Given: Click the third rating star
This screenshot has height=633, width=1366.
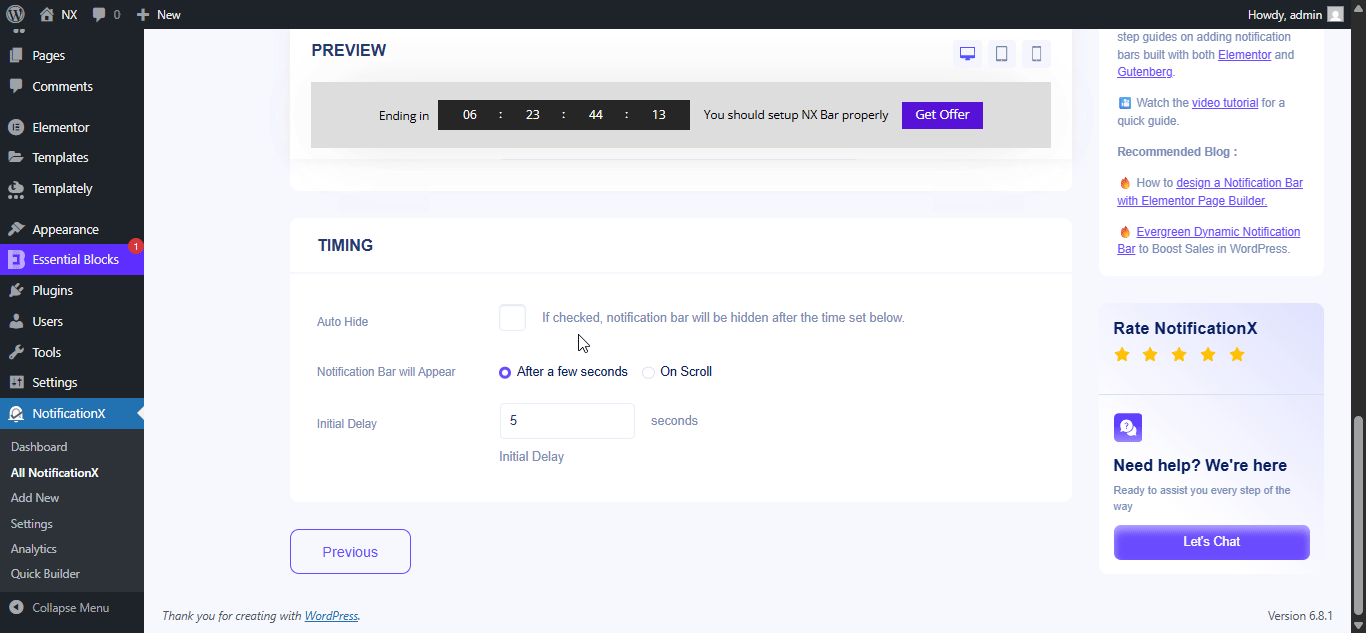Looking at the screenshot, I should (x=1180, y=355).
